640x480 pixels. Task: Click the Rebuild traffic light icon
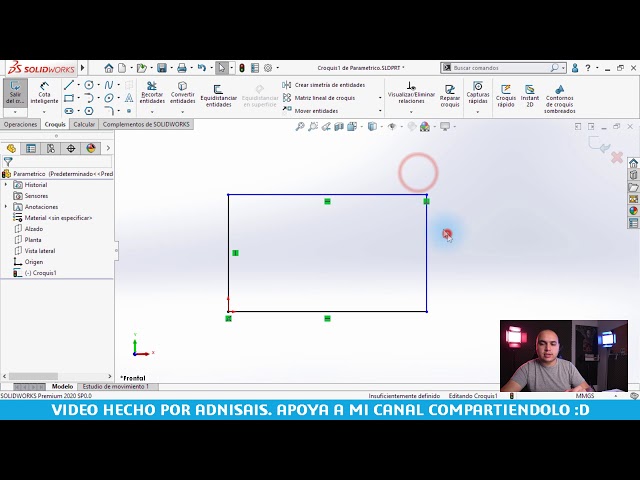click(x=242, y=68)
